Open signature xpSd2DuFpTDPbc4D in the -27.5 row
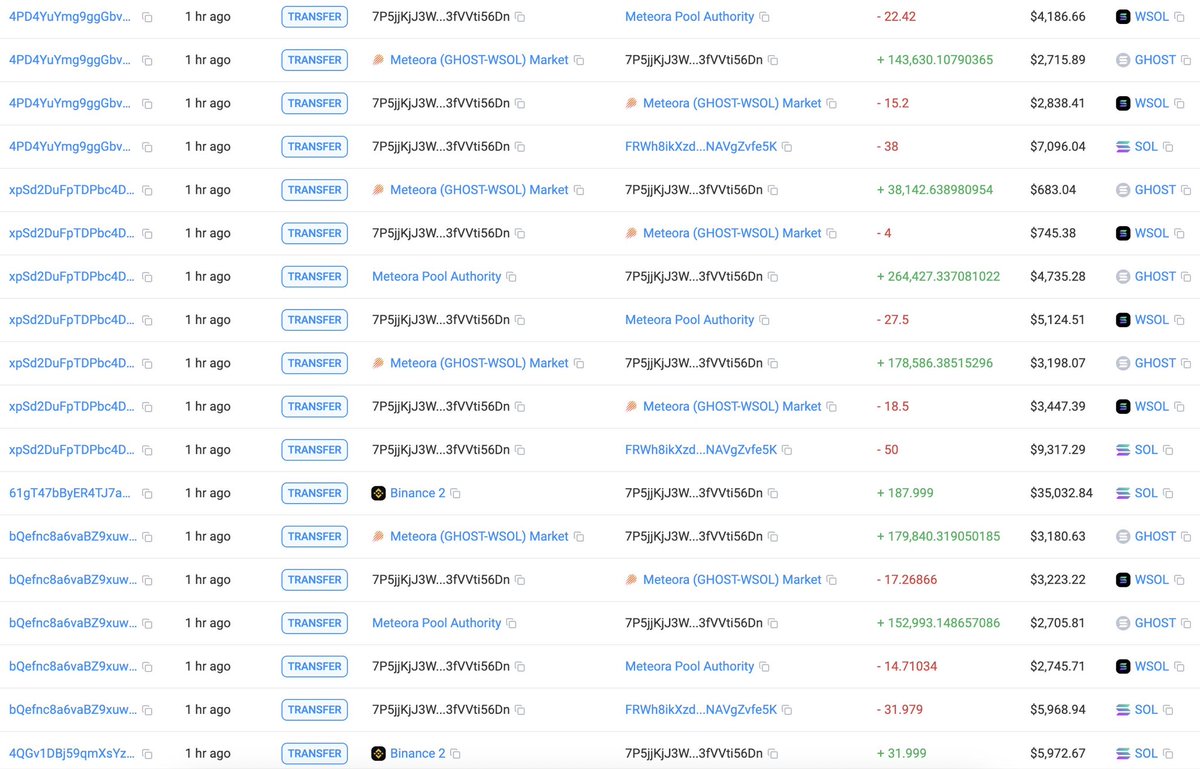The image size is (1200, 769). pyautogui.click(x=71, y=320)
